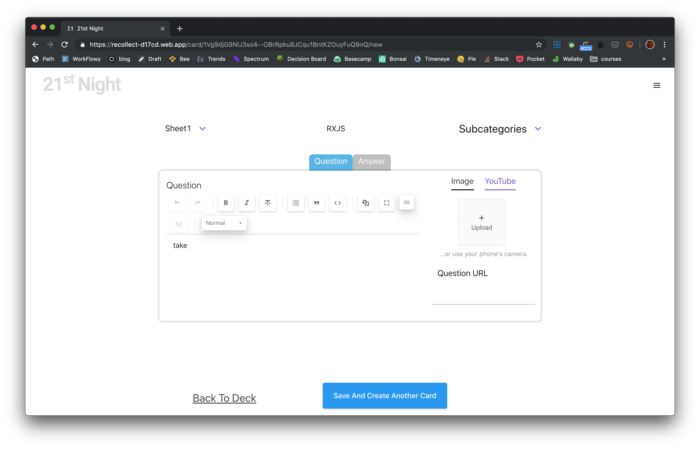Open the Normal text style dropdown

[224, 223]
